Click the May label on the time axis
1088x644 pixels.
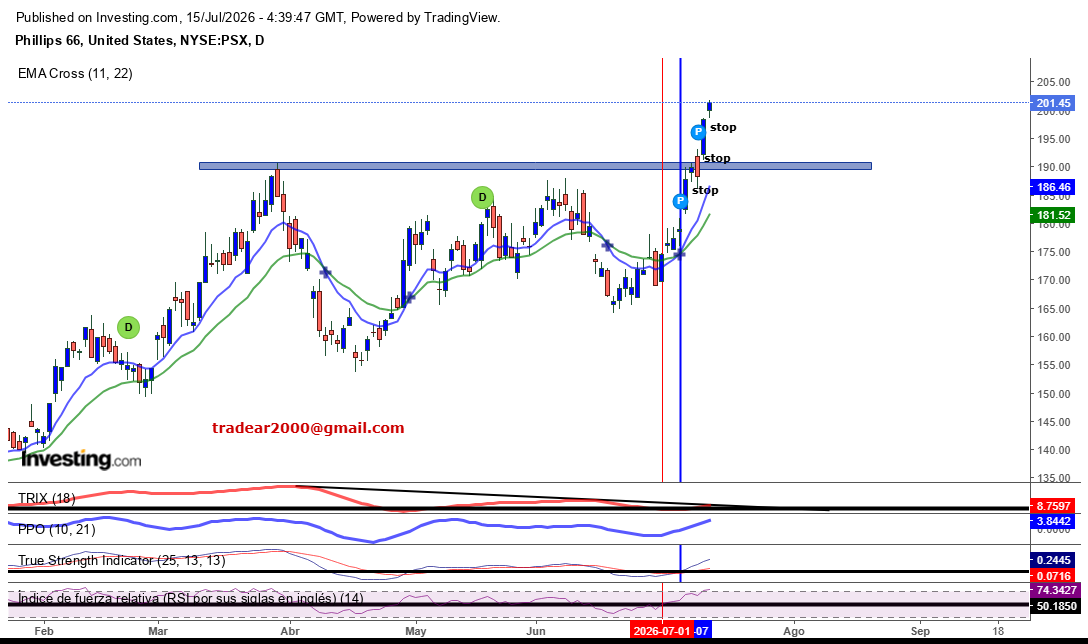pos(416,631)
